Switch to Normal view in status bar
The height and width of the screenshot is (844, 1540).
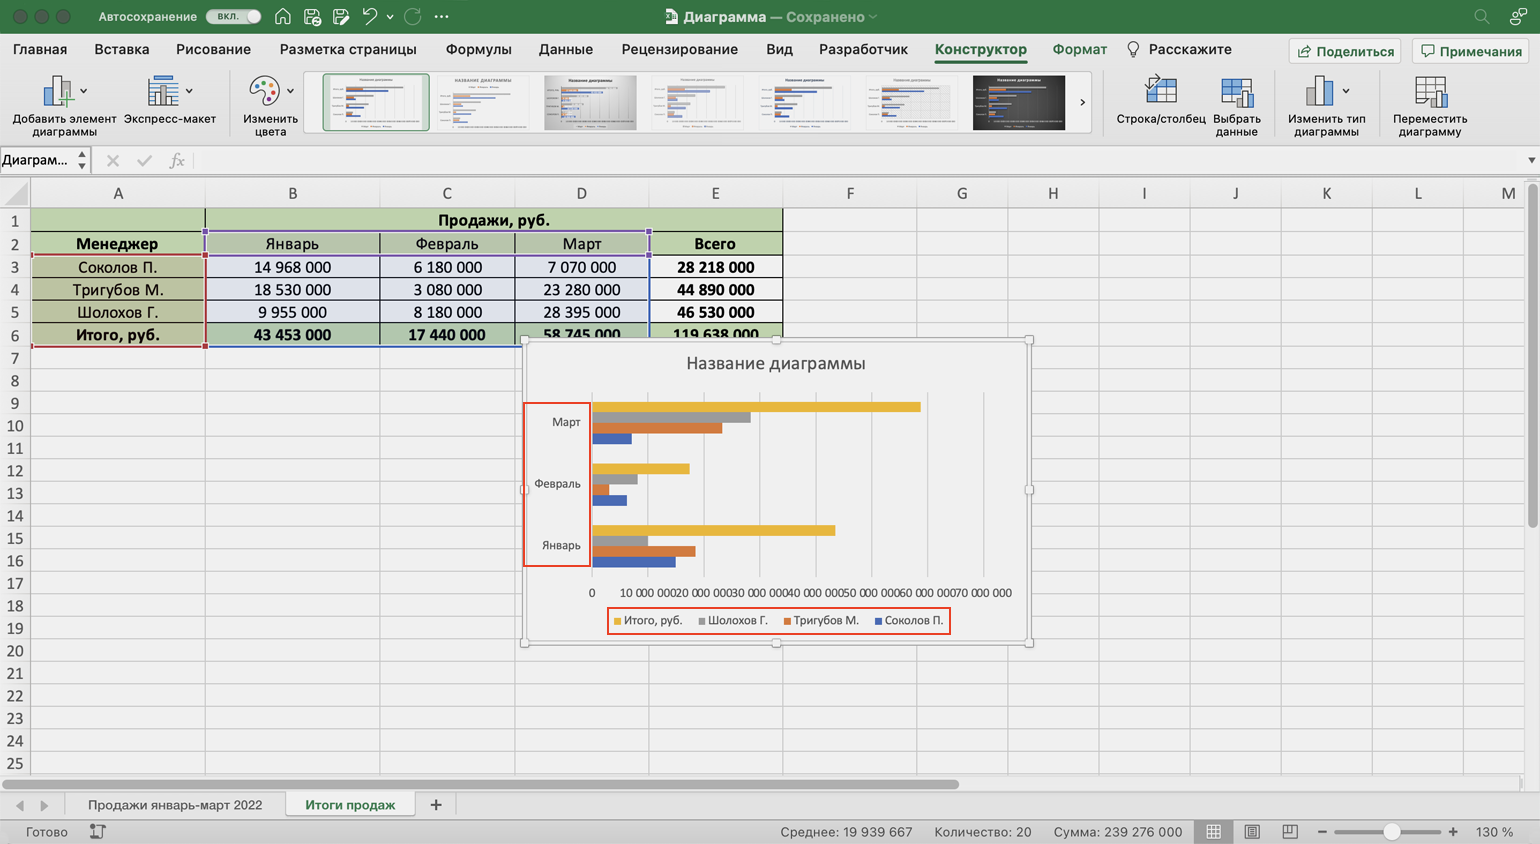click(x=1213, y=832)
